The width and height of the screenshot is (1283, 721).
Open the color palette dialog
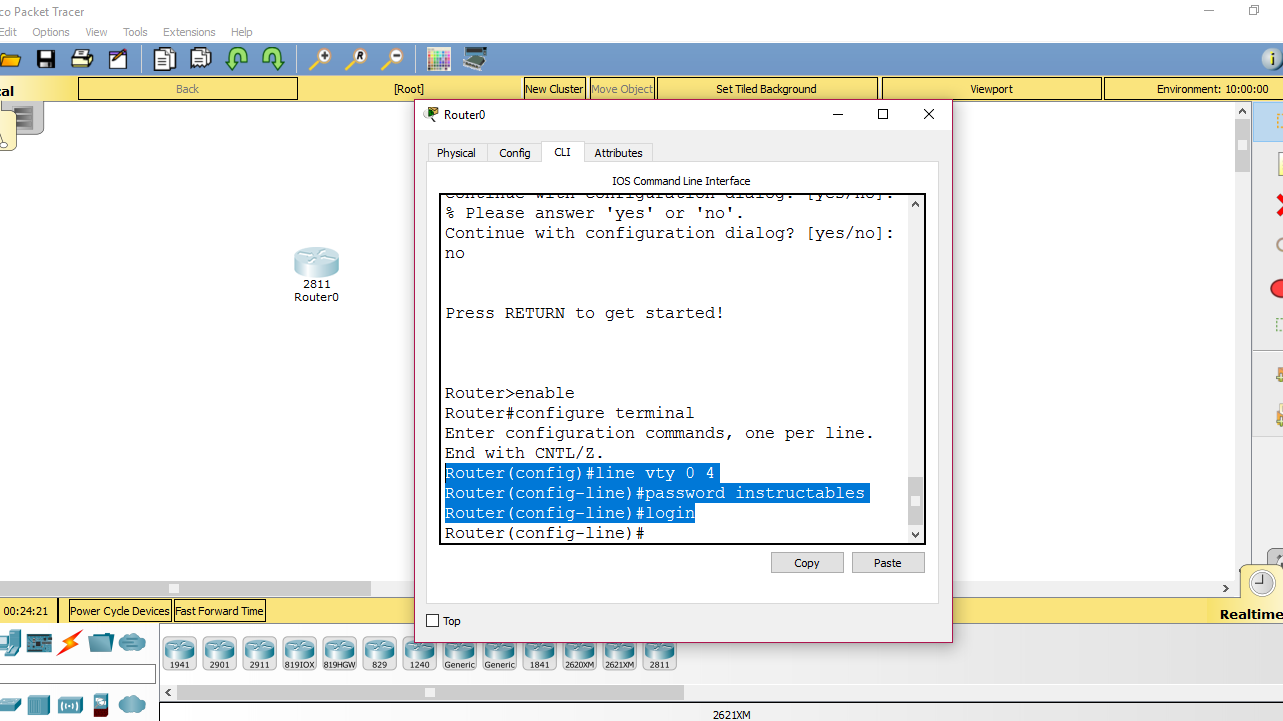[438, 58]
